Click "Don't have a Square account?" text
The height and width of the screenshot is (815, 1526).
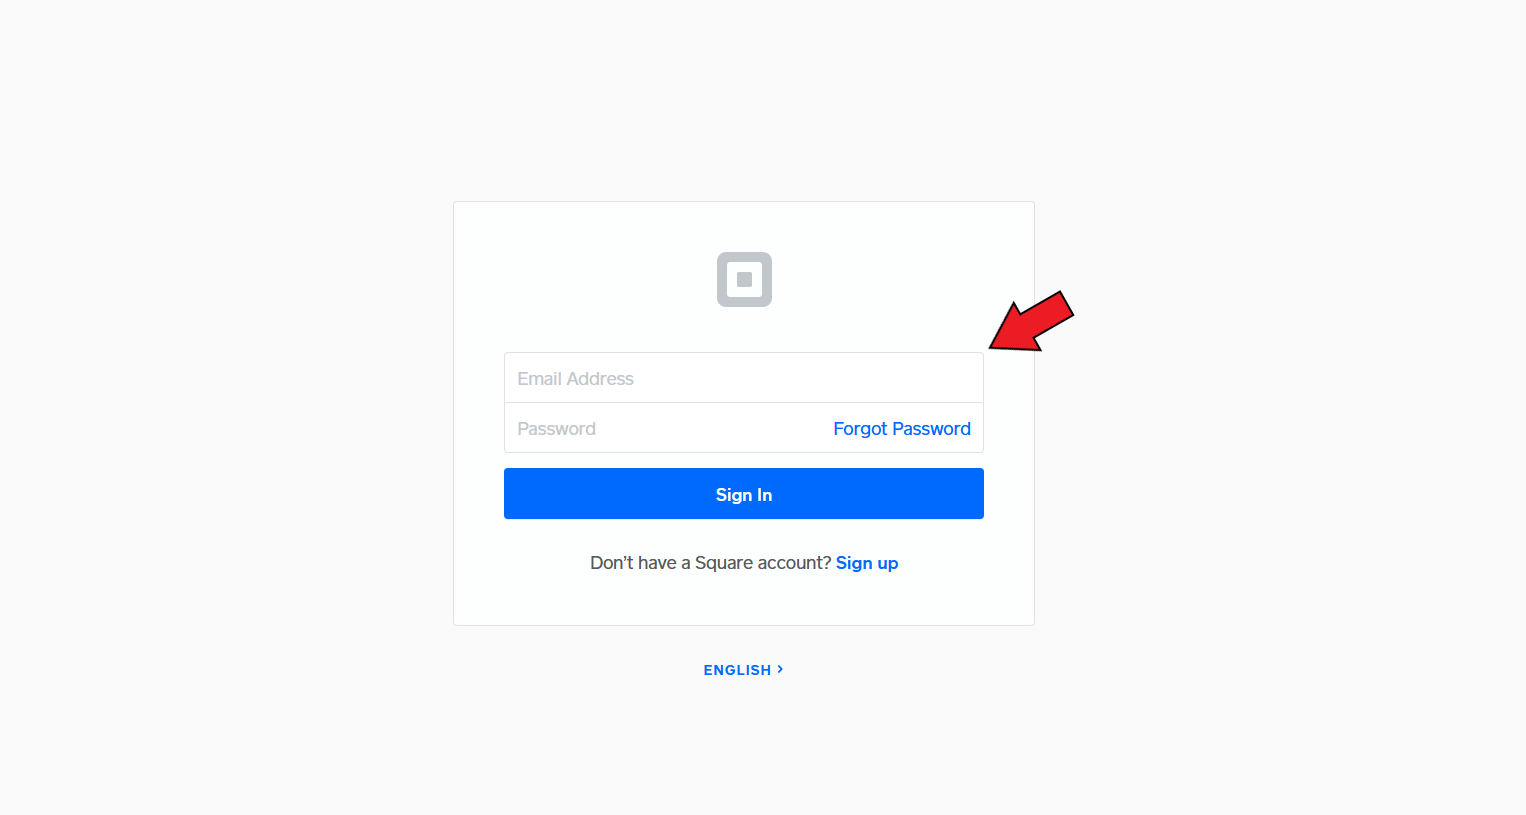click(x=710, y=563)
